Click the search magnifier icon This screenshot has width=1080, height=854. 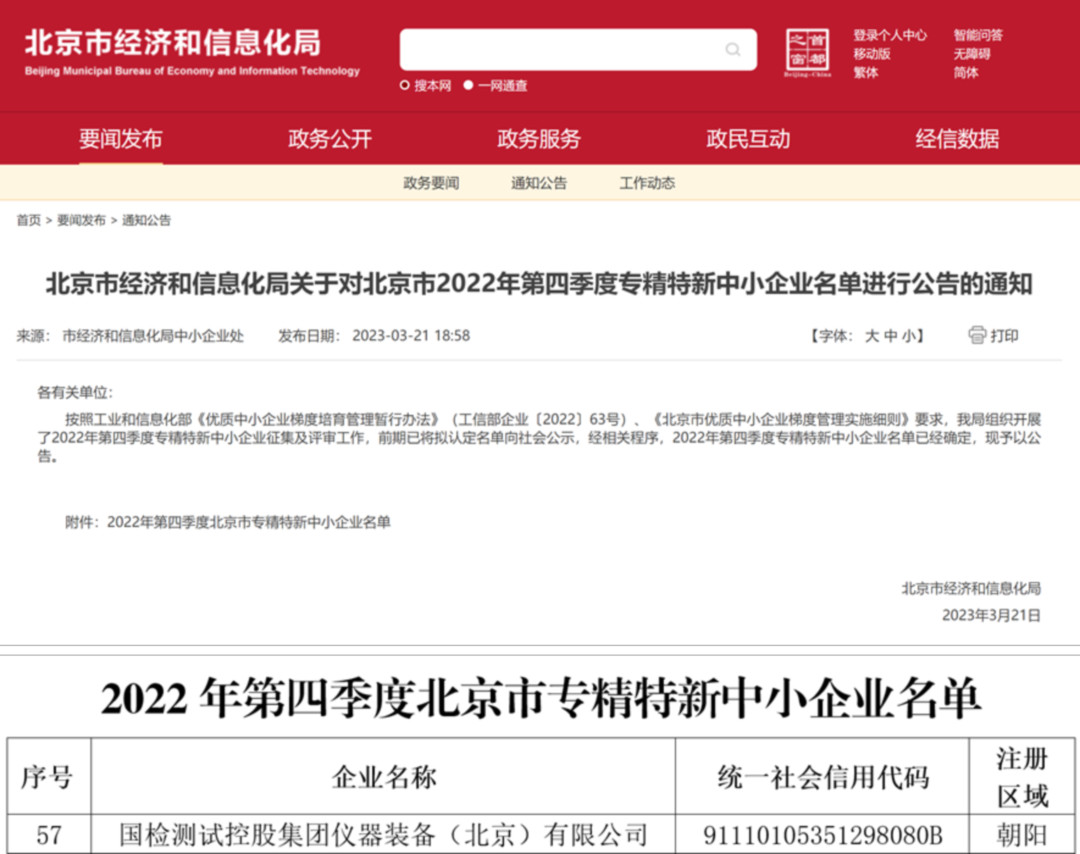733,49
